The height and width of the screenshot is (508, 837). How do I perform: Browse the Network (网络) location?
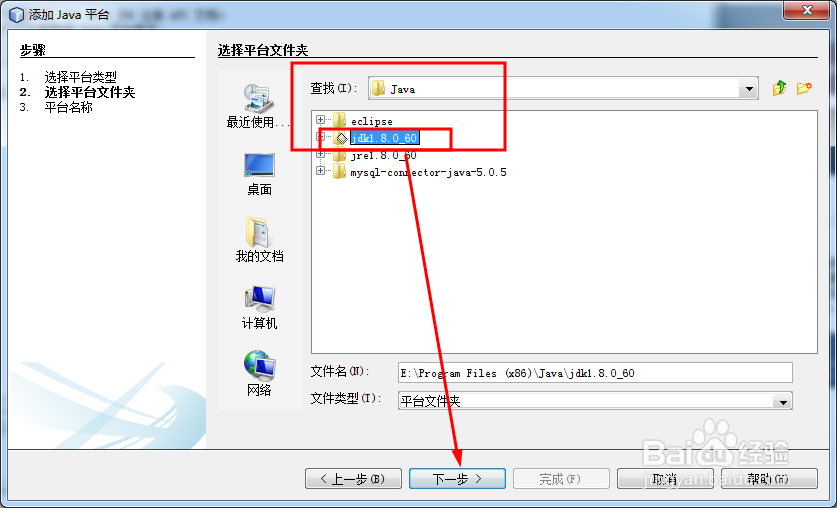[x=259, y=374]
